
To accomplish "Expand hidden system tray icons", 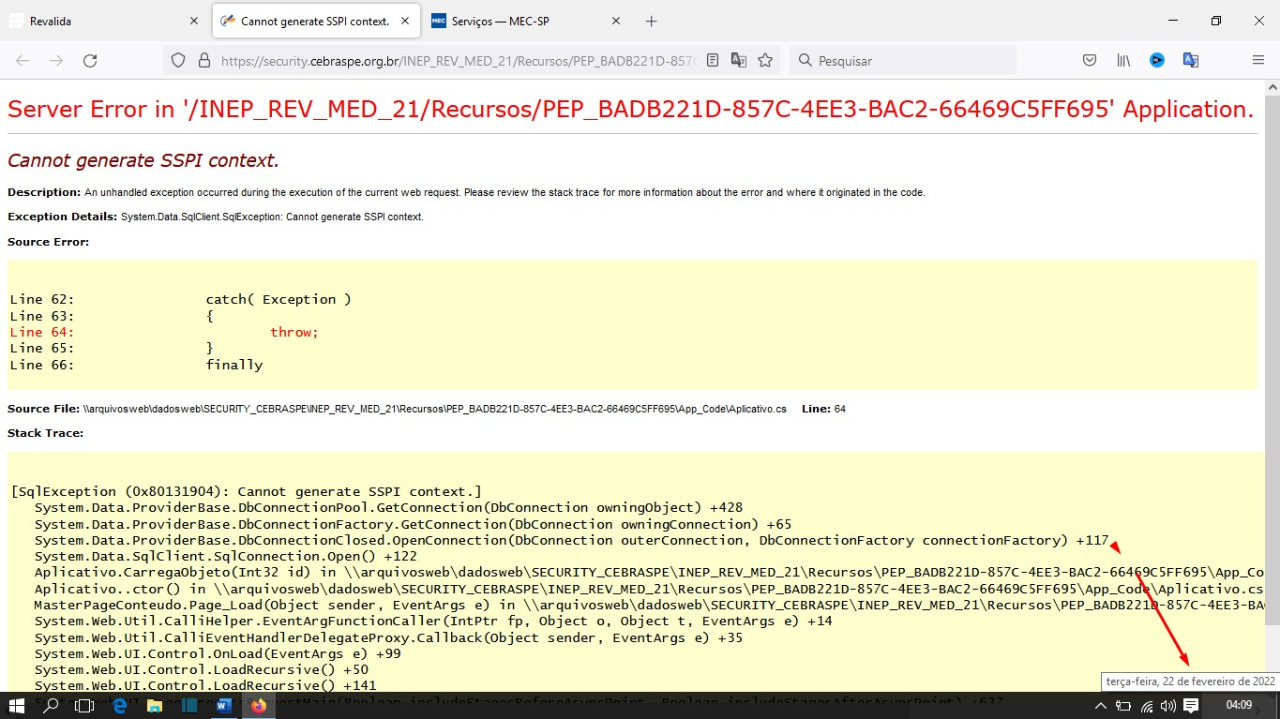I will [1101, 706].
